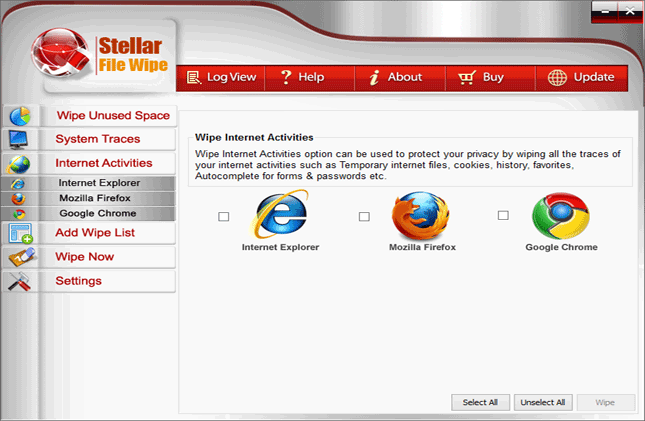Click the Wipe Unused Space pie chart icon
This screenshot has width=645, height=421.
pos(20,116)
